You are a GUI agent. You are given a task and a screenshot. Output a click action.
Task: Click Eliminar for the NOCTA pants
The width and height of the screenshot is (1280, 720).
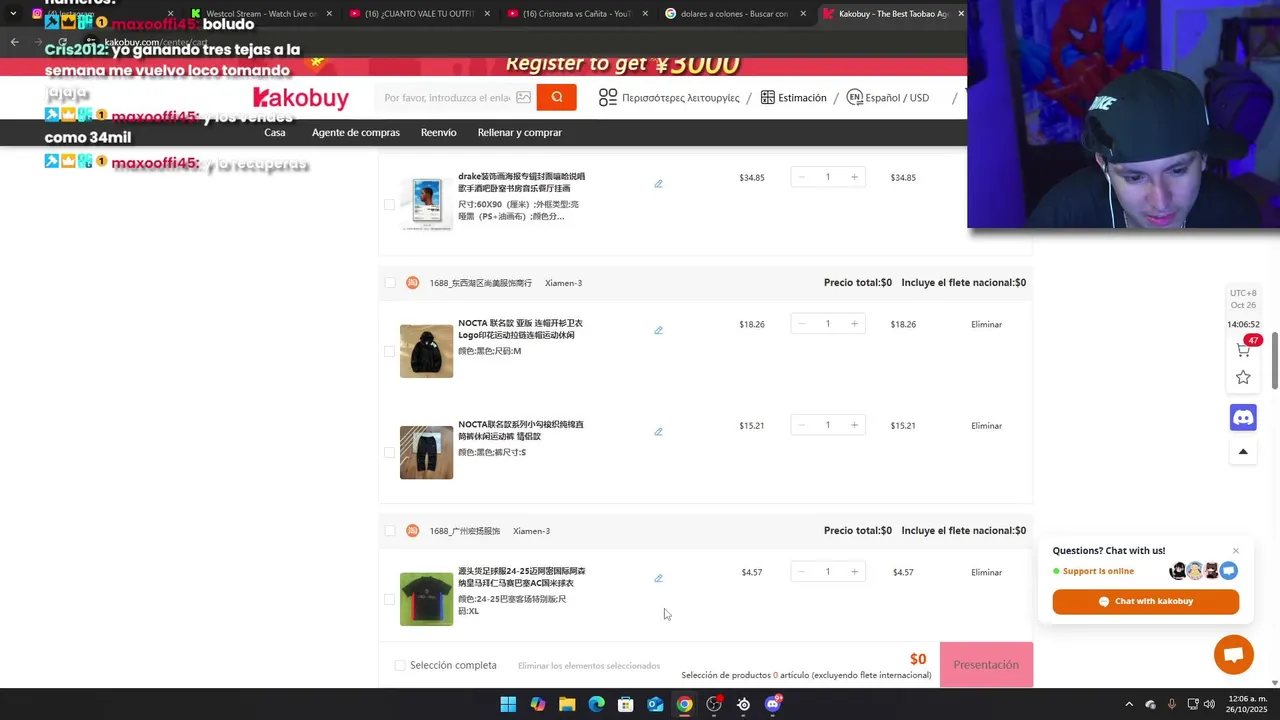click(x=986, y=425)
